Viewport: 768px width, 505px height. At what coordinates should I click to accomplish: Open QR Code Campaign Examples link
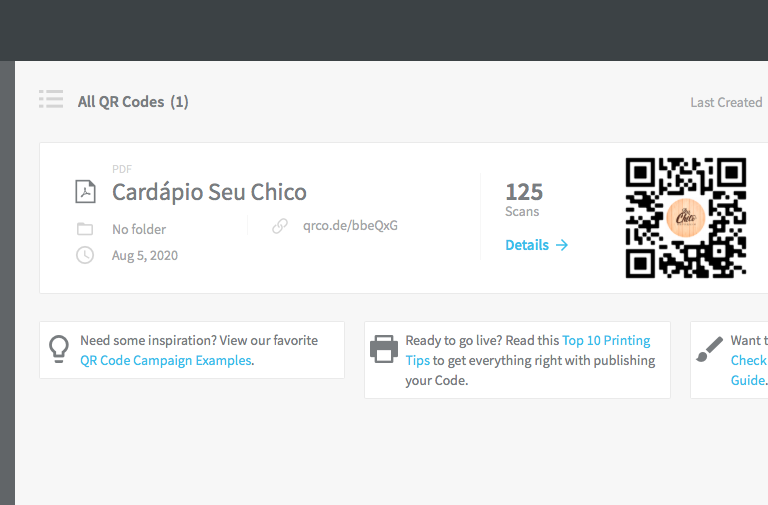click(x=166, y=361)
